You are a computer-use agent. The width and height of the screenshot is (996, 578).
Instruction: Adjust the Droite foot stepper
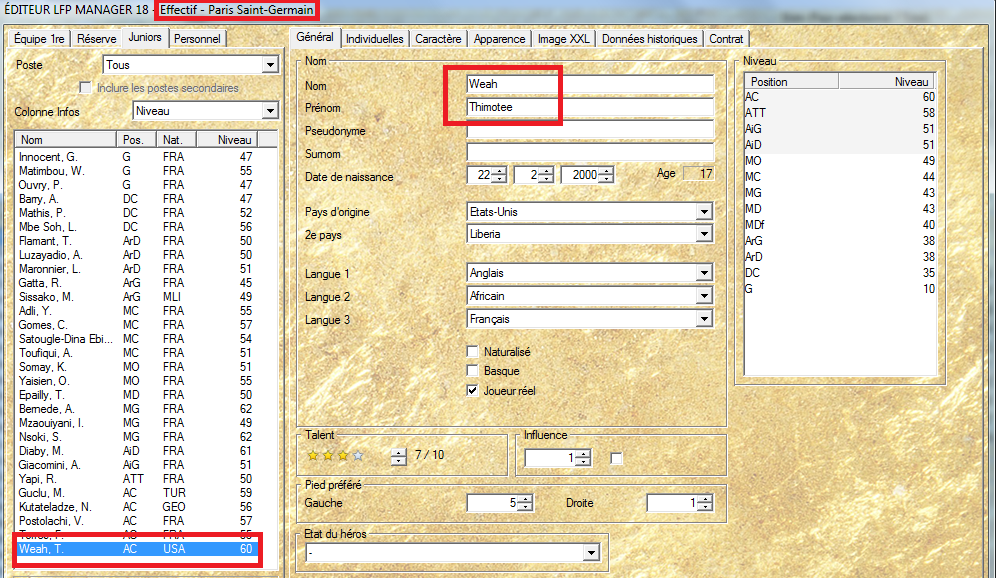tap(704, 503)
